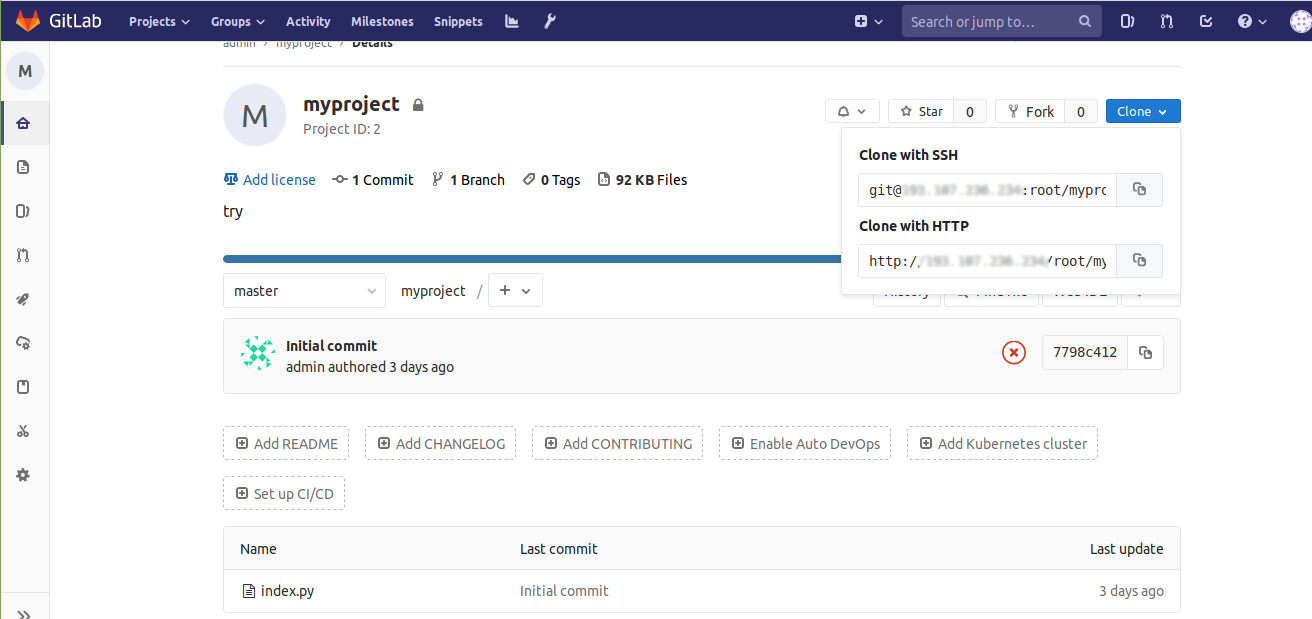Open the instance statistics chart icon
1312x619 pixels.
tap(512, 21)
